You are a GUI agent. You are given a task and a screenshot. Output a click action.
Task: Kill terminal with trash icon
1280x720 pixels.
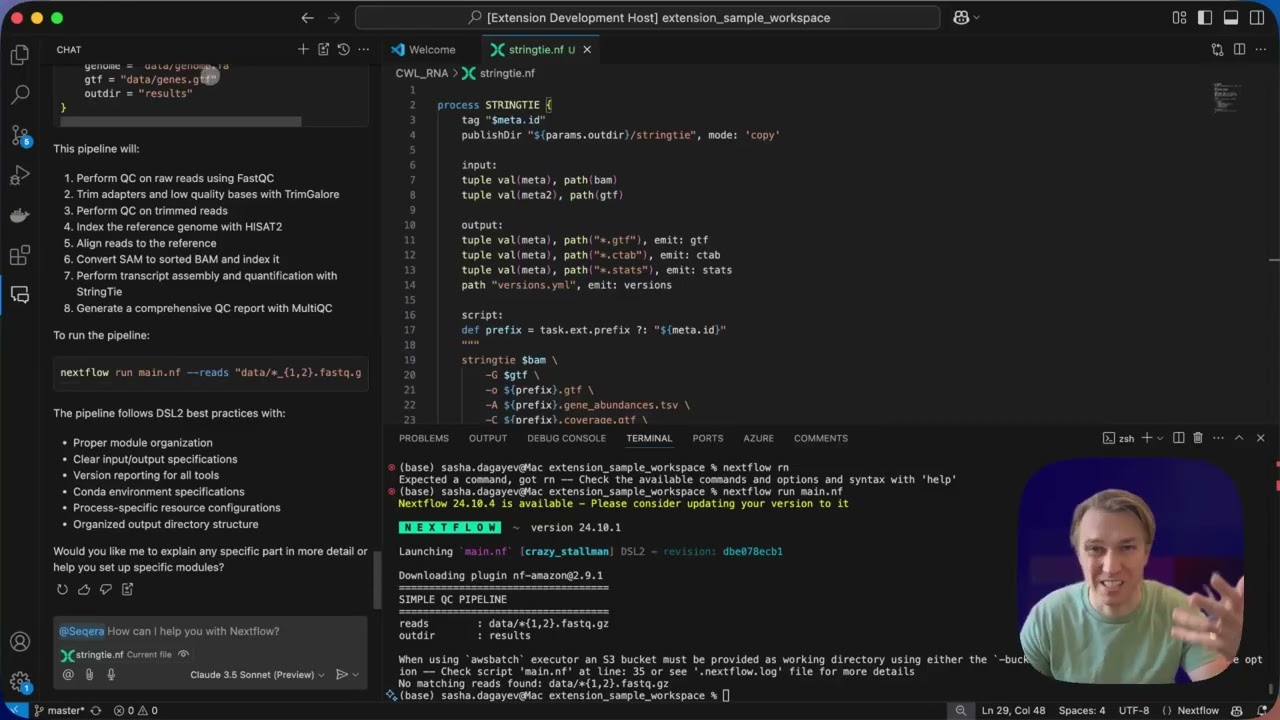[x=1198, y=438]
